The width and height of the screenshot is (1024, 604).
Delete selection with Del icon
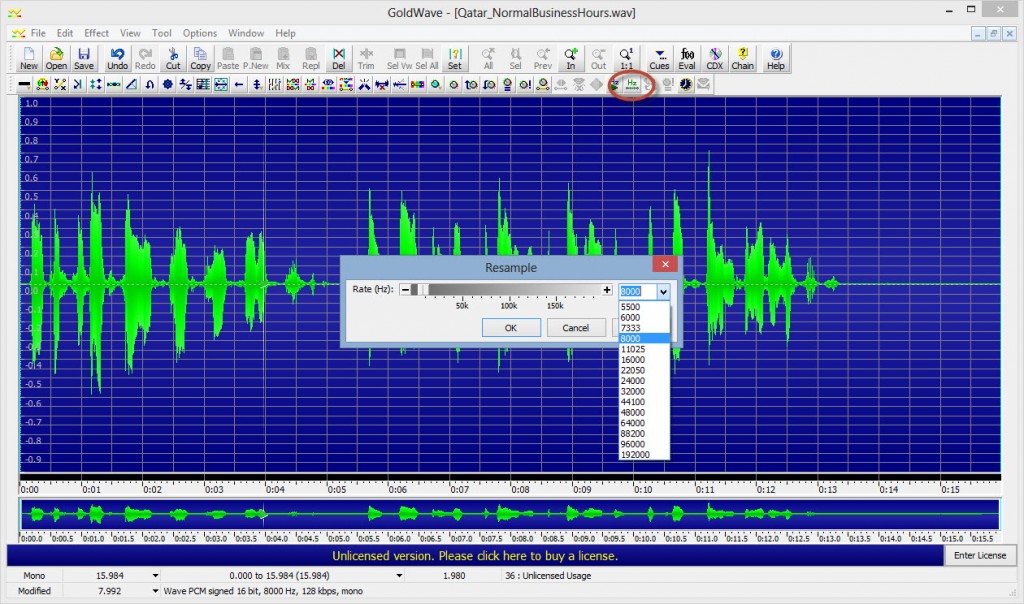[338, 58]
